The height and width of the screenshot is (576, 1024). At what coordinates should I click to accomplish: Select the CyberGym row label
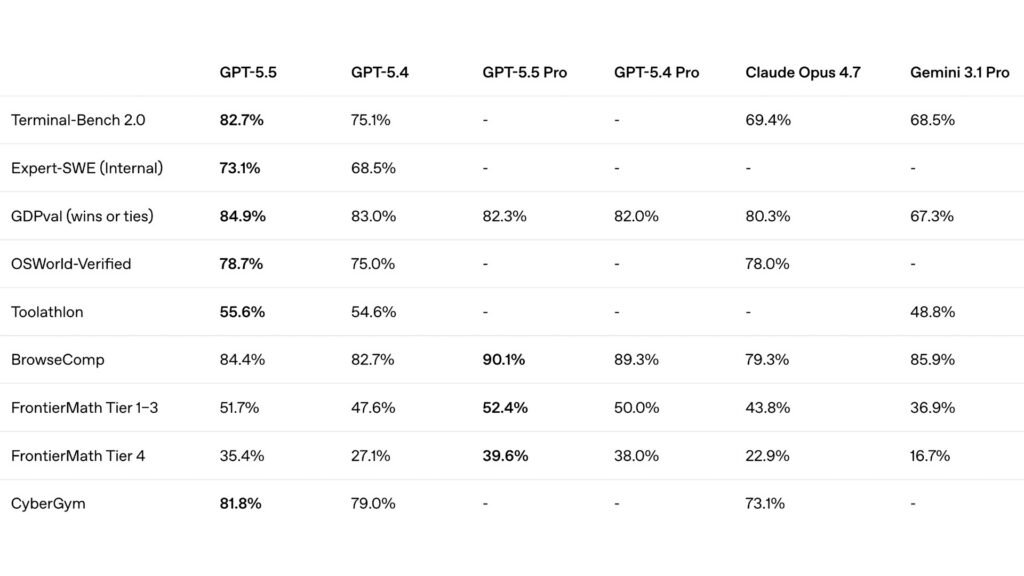[48, 504]
